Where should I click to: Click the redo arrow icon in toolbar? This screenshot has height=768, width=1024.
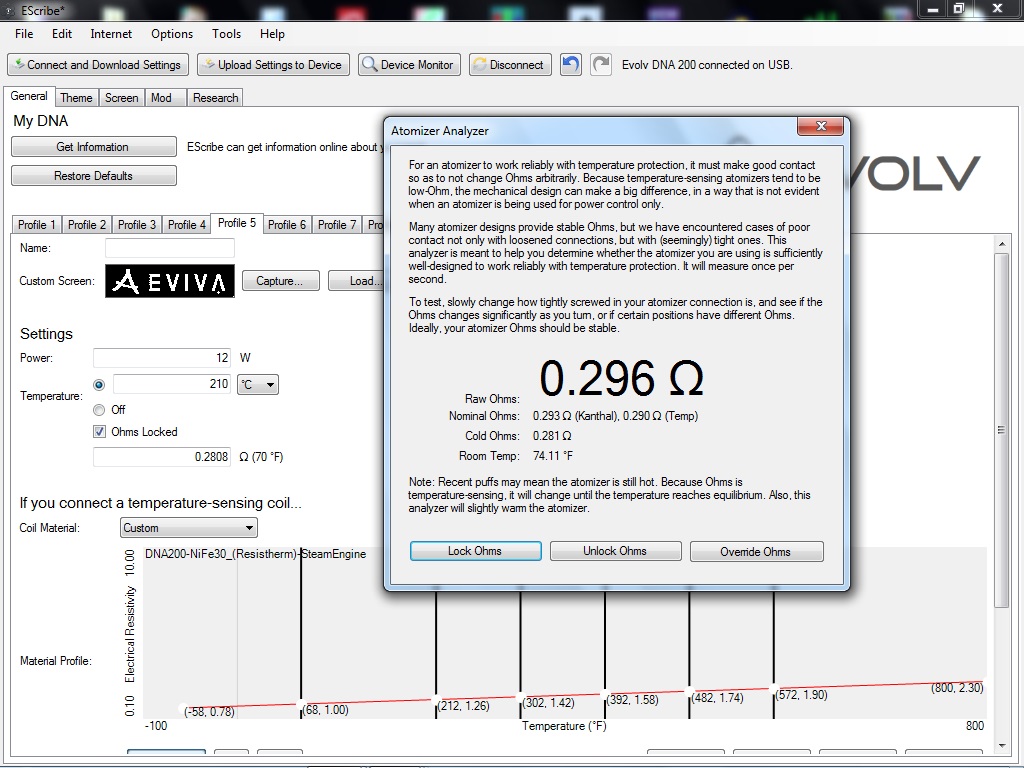(601, 65)
